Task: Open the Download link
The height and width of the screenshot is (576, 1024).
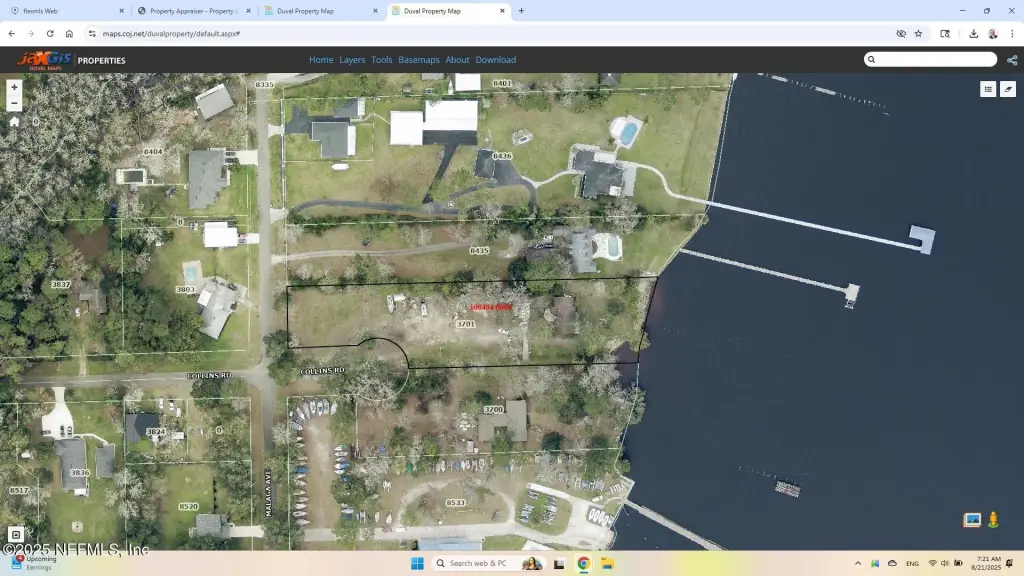Action: point(495,60)
